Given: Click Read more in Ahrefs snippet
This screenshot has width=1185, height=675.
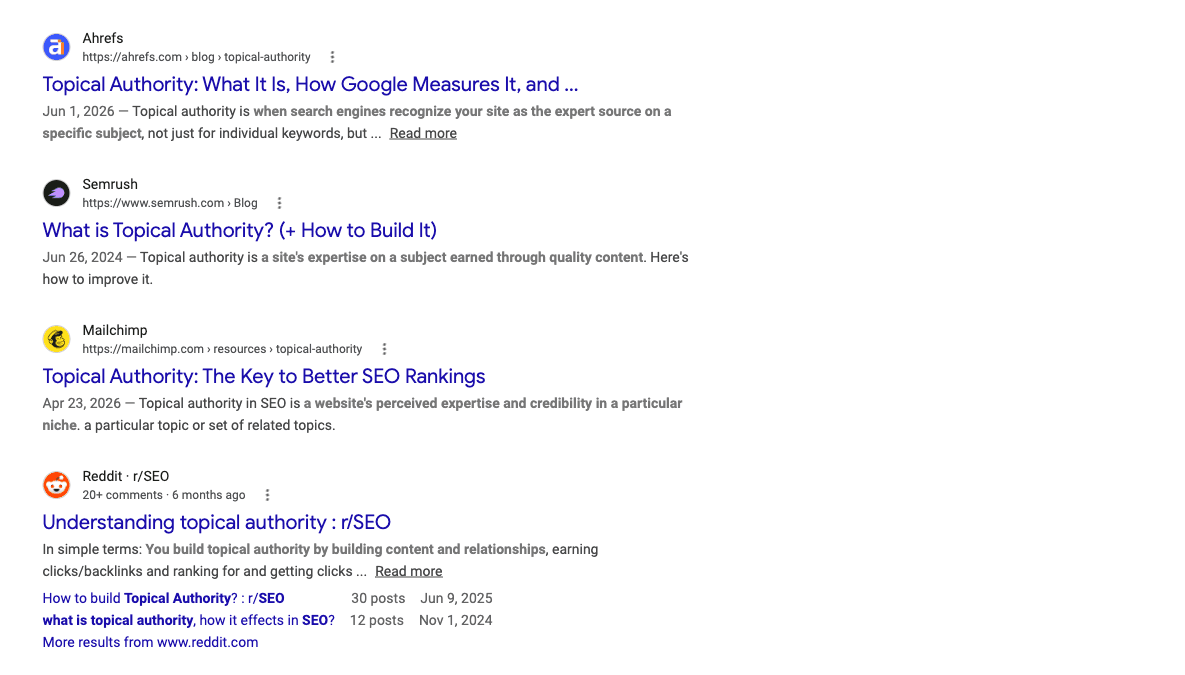Looking at the screenshot, I should (x=423, y=133).
